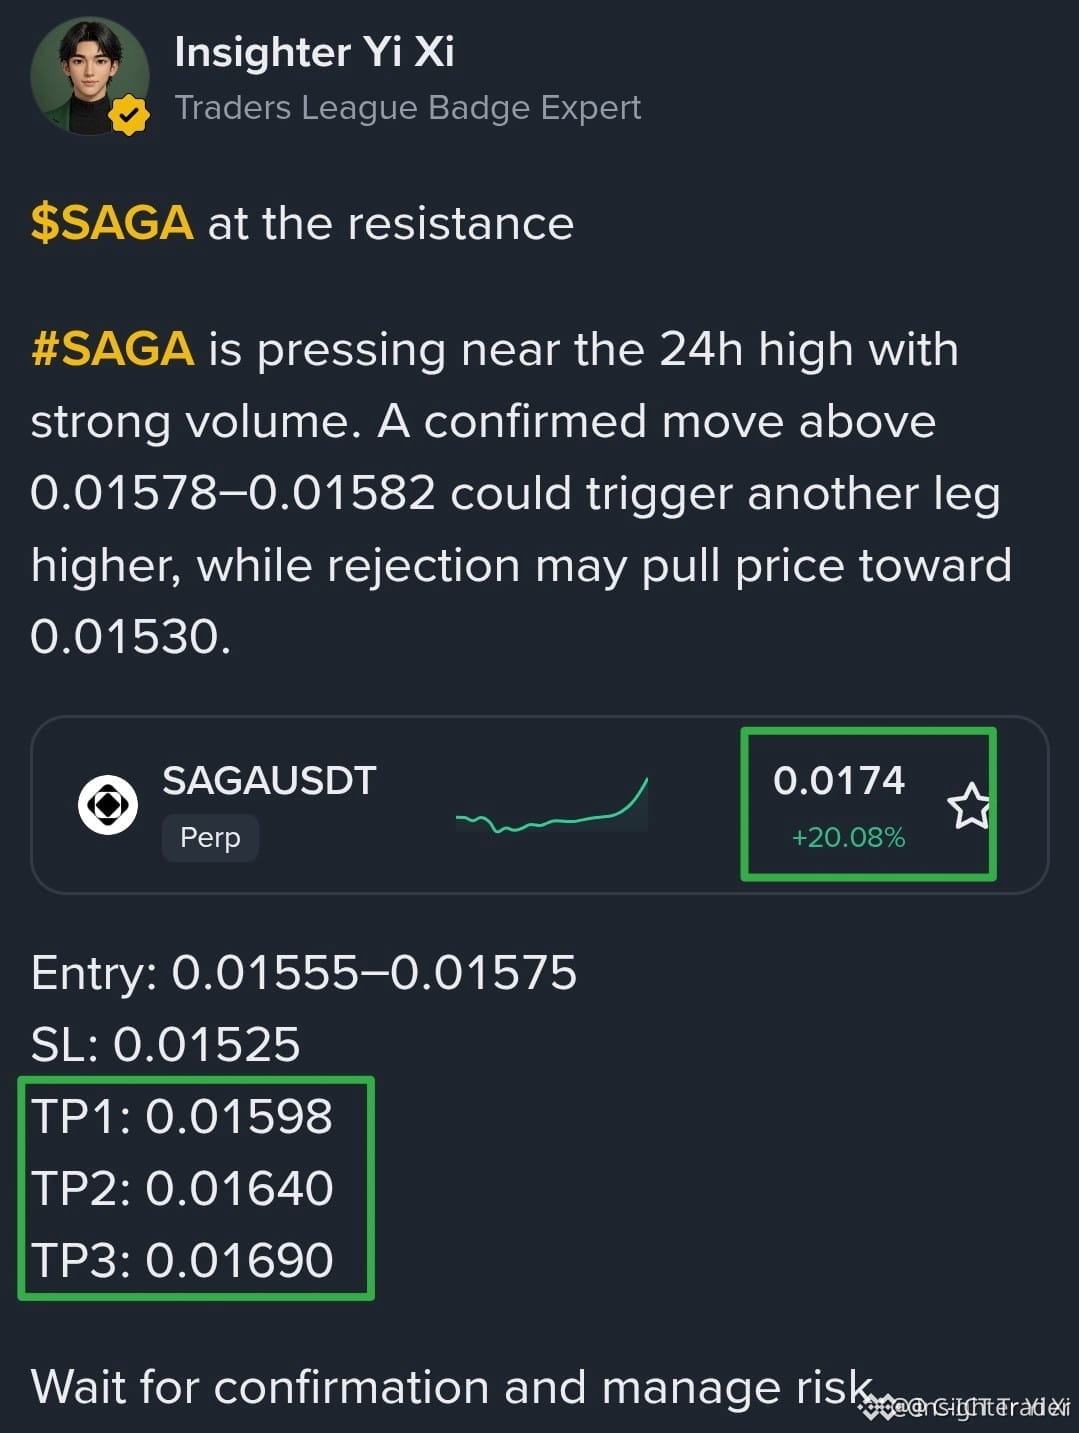Add SAGAUSDT to favorites with star icon

coord(969,806)
